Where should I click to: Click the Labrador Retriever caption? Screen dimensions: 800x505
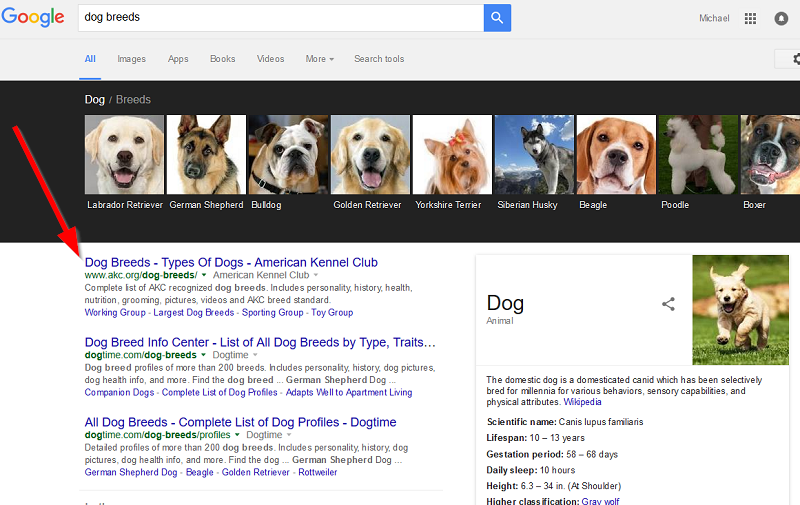[125, 205]
